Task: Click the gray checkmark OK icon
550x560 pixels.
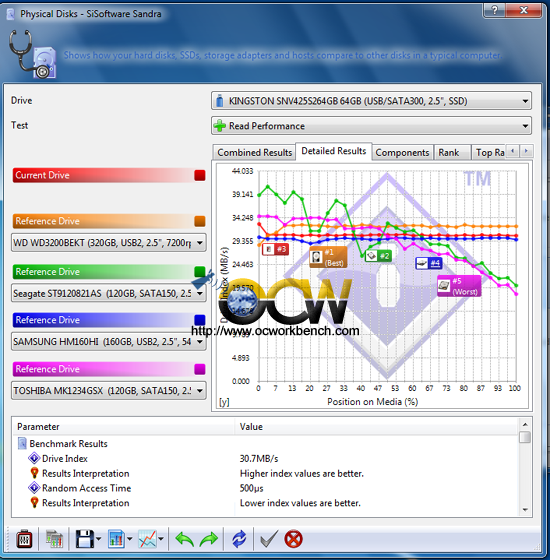Action: [x=269, y=539]
